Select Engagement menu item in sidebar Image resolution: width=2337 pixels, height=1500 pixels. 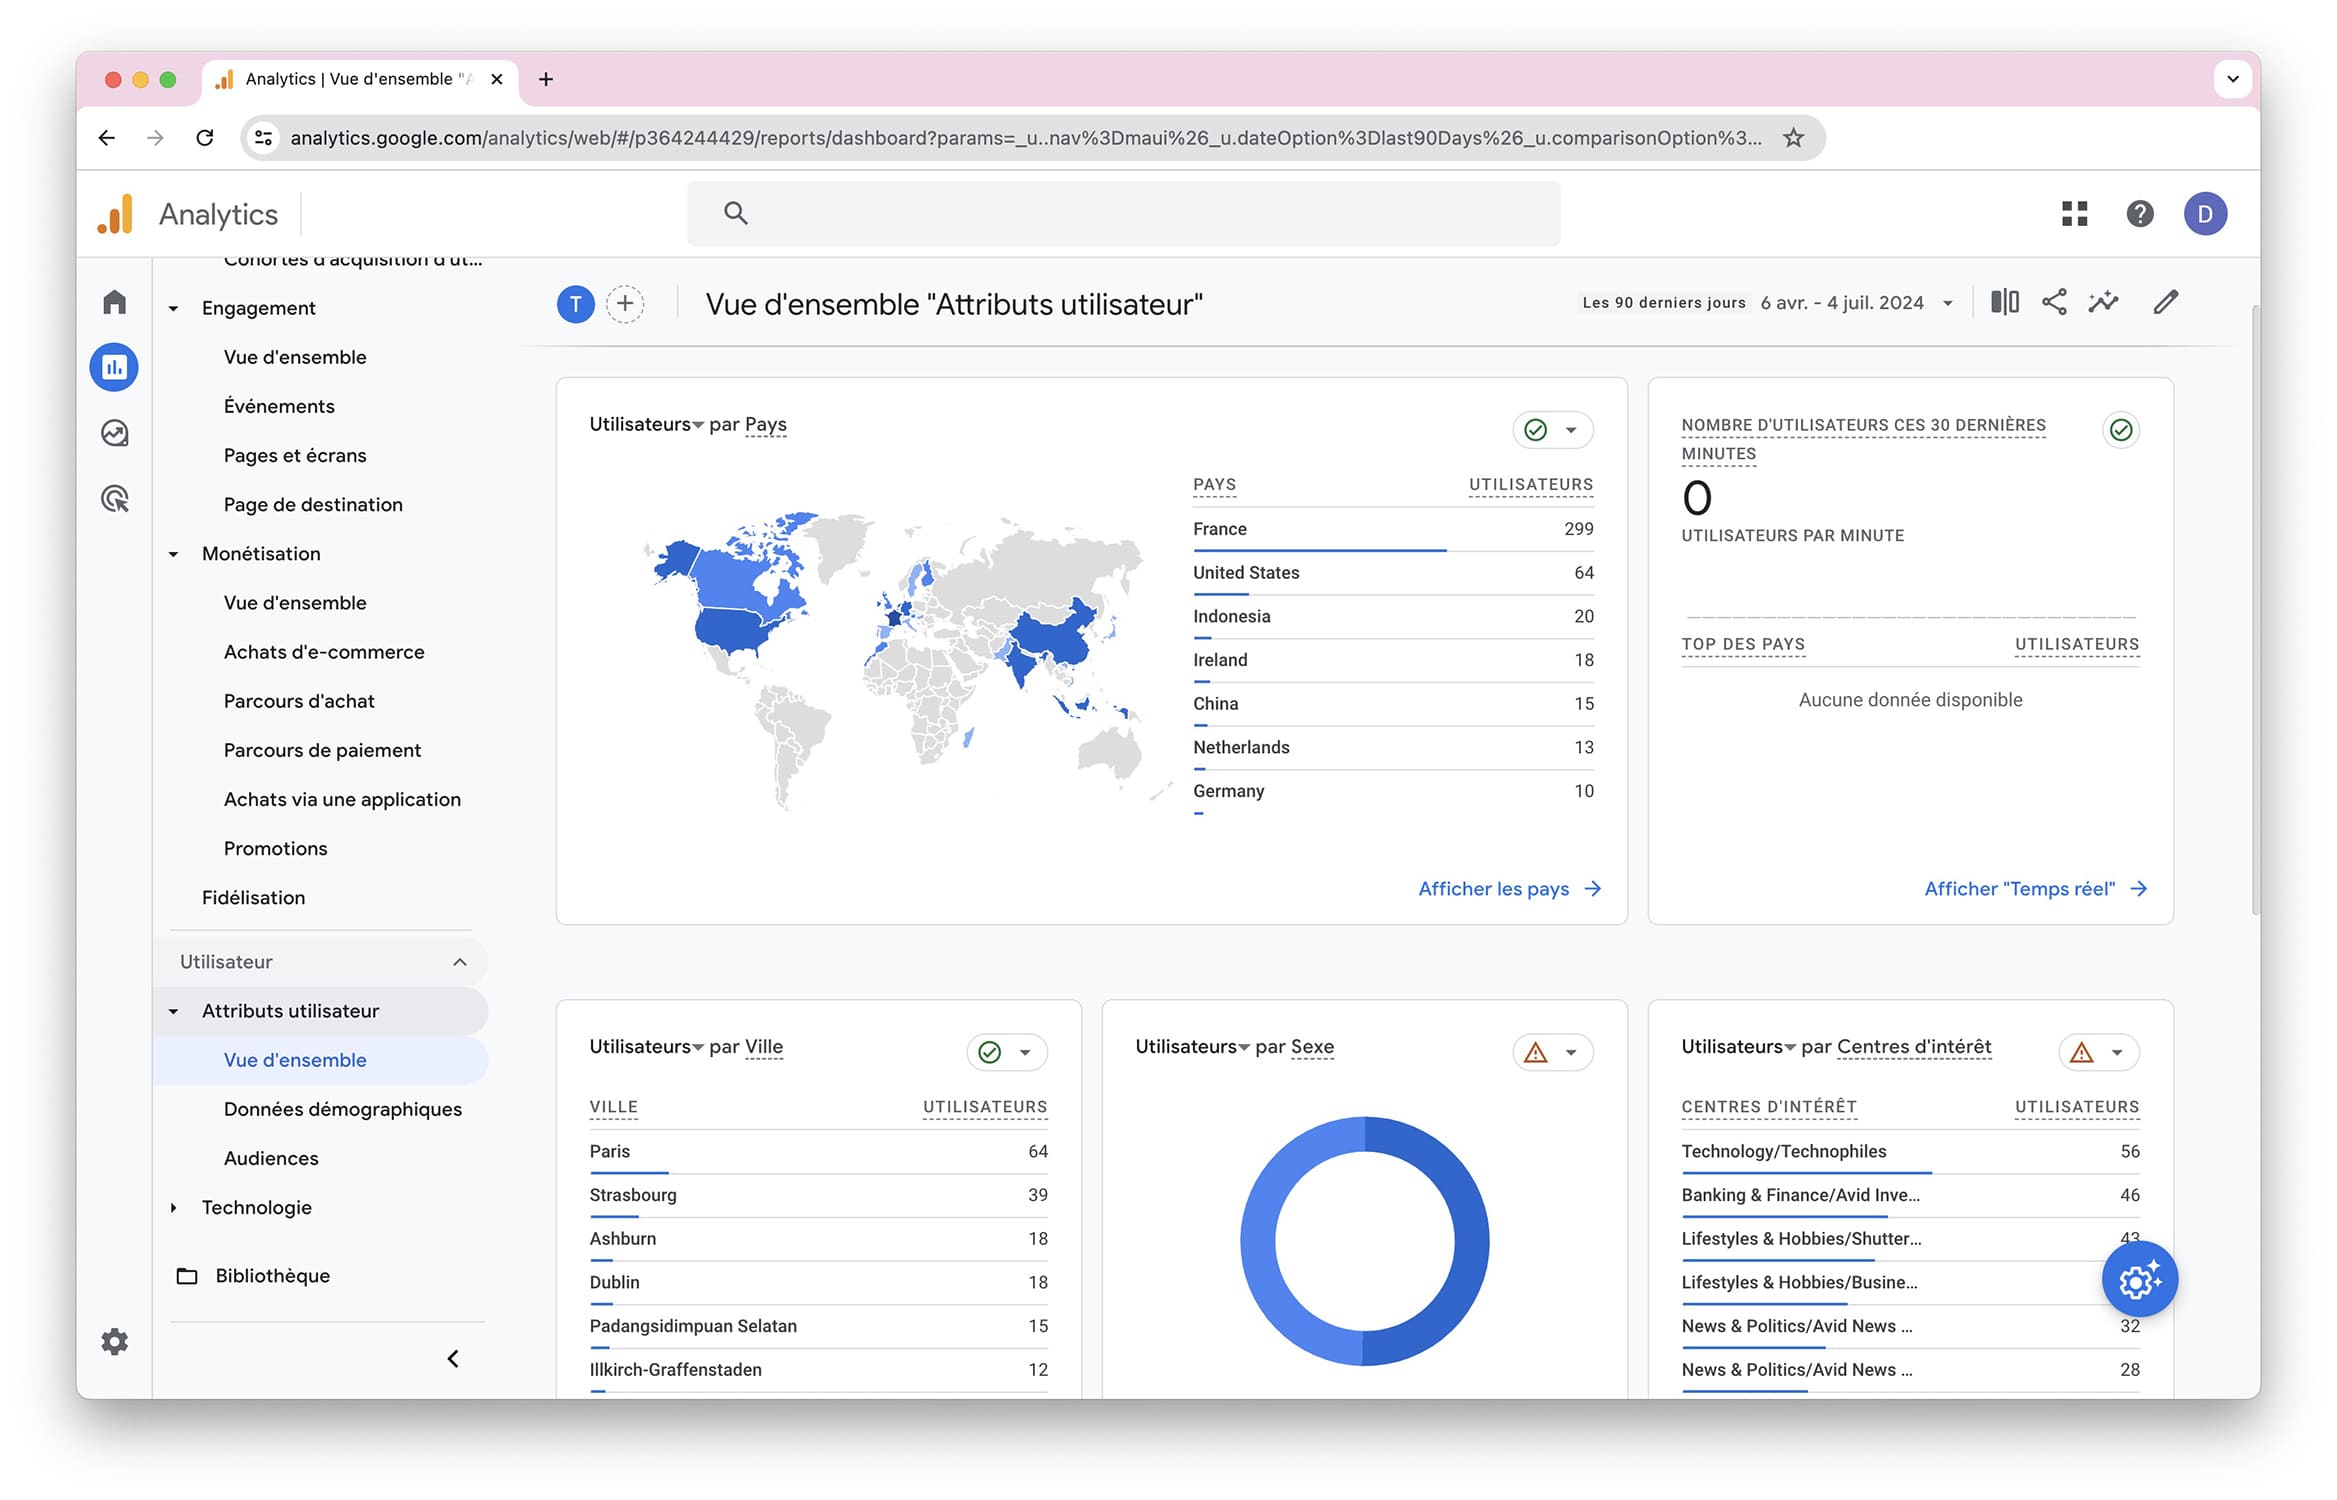(x=259, y=308)
